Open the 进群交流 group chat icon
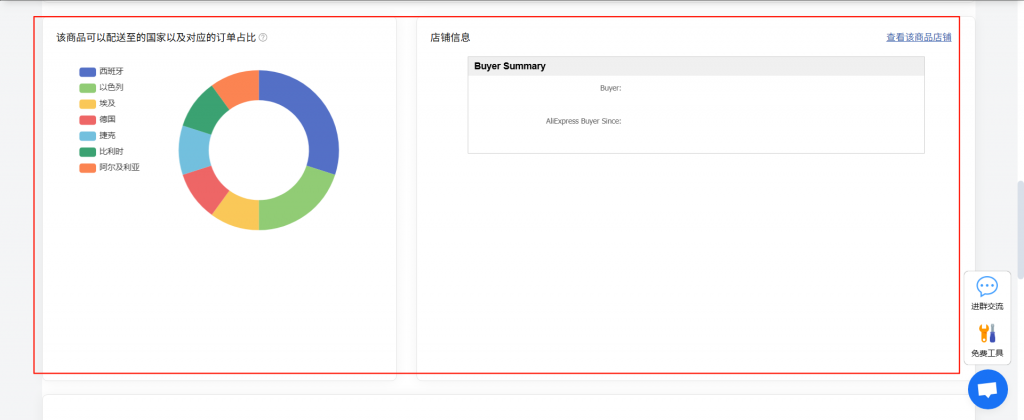The height and width of the screenshot is (420, 1024). [987, 292]
